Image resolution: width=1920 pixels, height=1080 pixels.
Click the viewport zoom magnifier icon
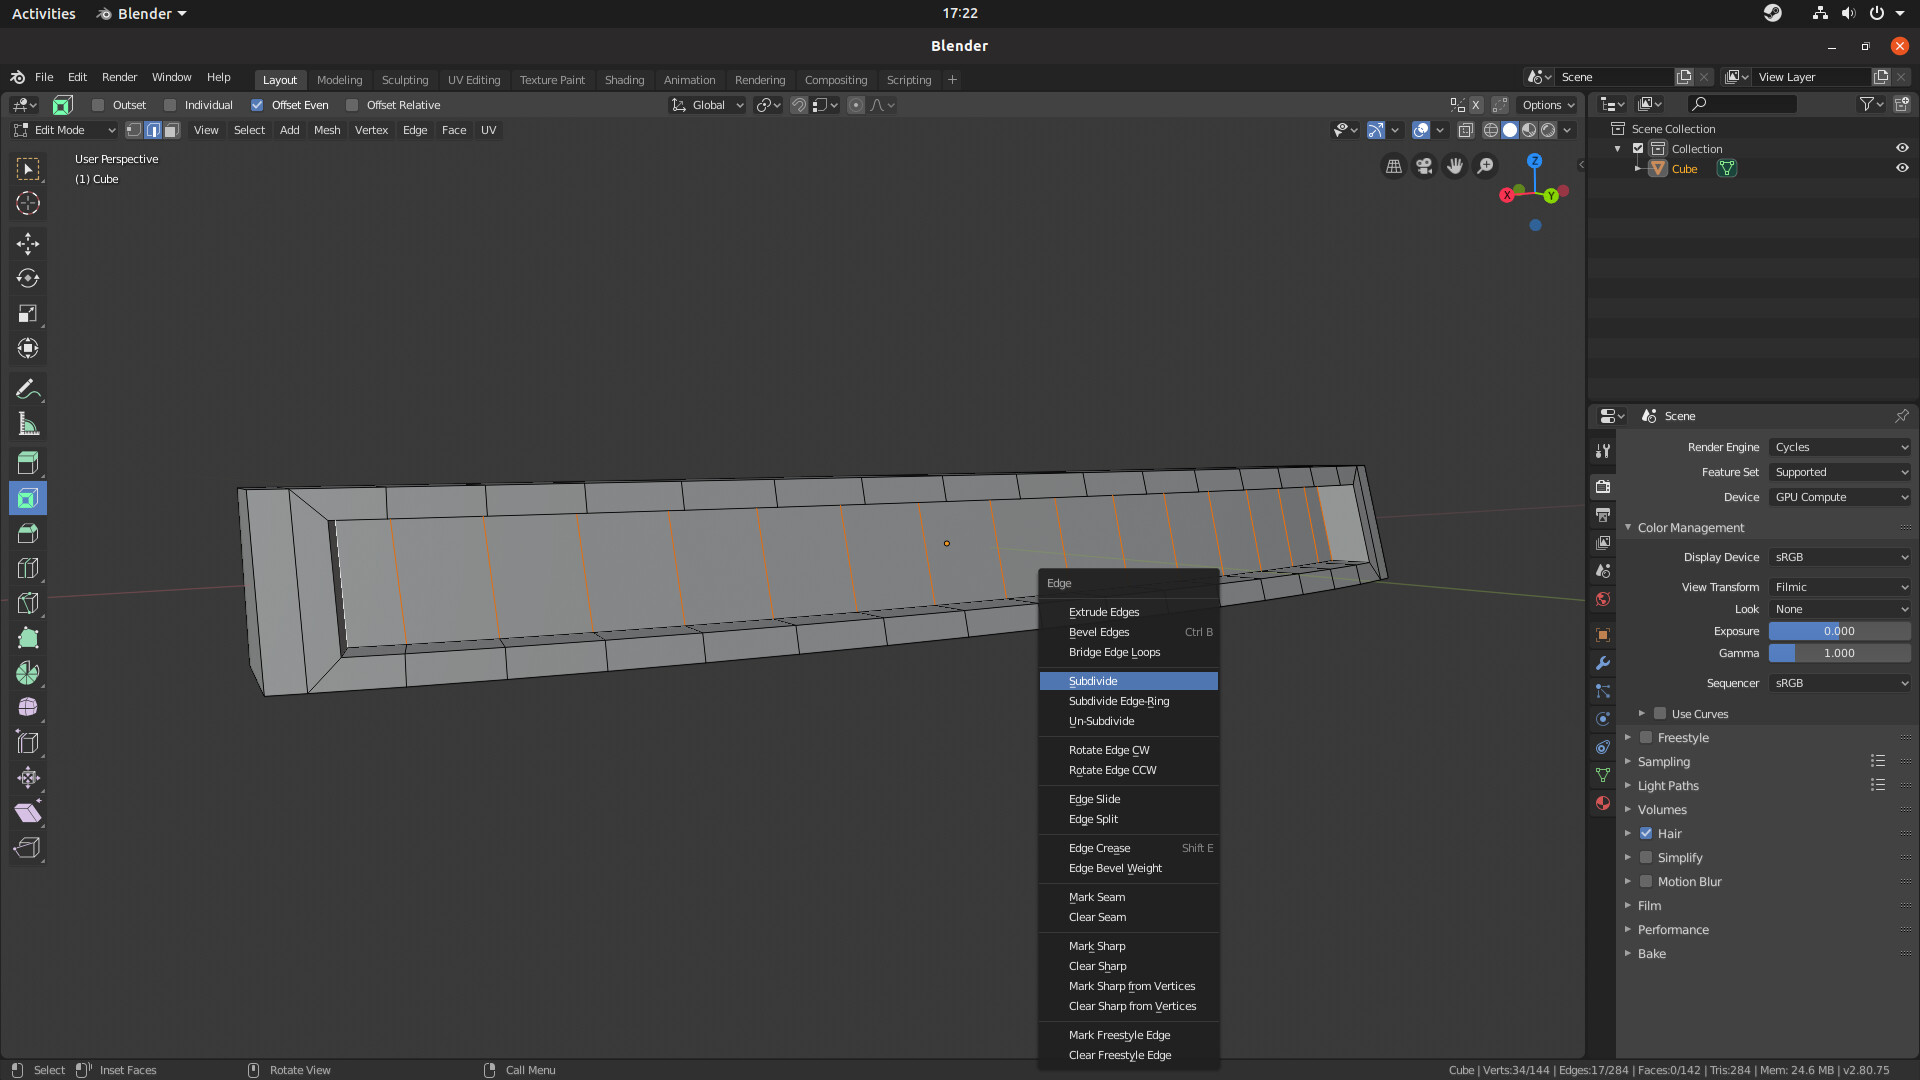1486,166
